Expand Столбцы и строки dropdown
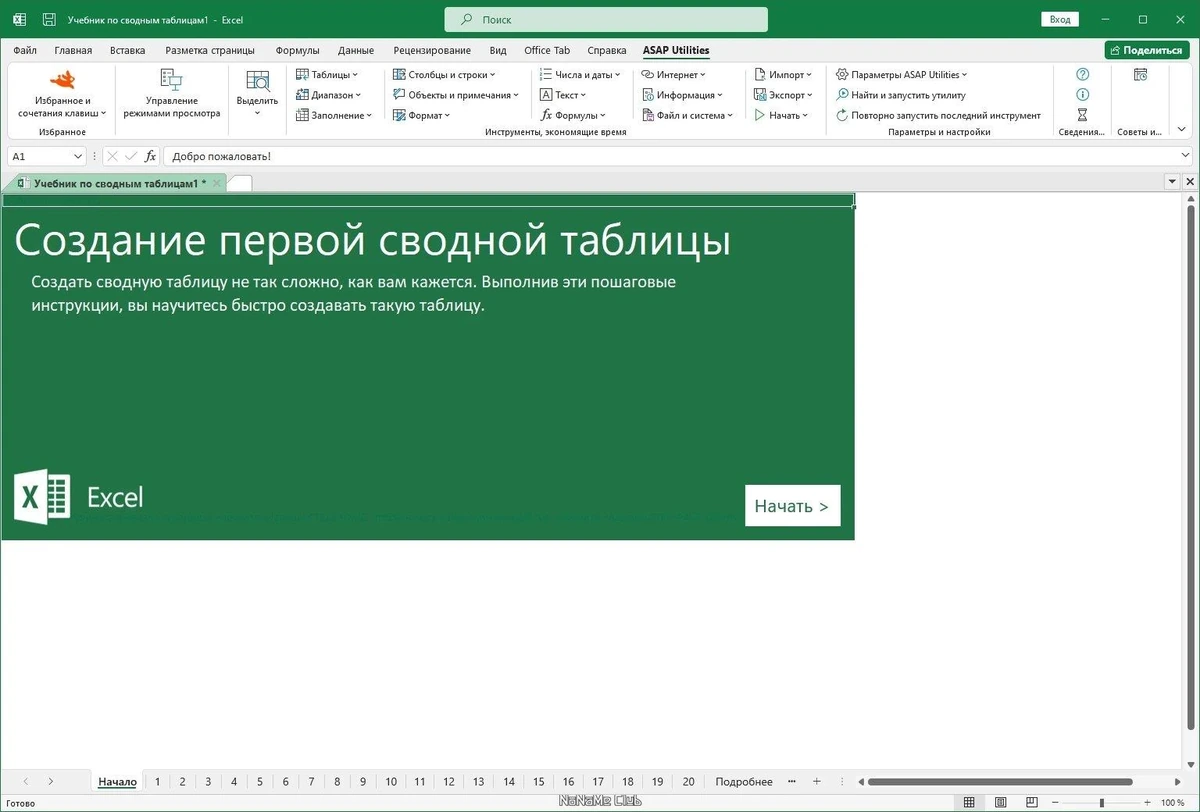This screenshot has width=1200, height=812. tap(443, 75)
